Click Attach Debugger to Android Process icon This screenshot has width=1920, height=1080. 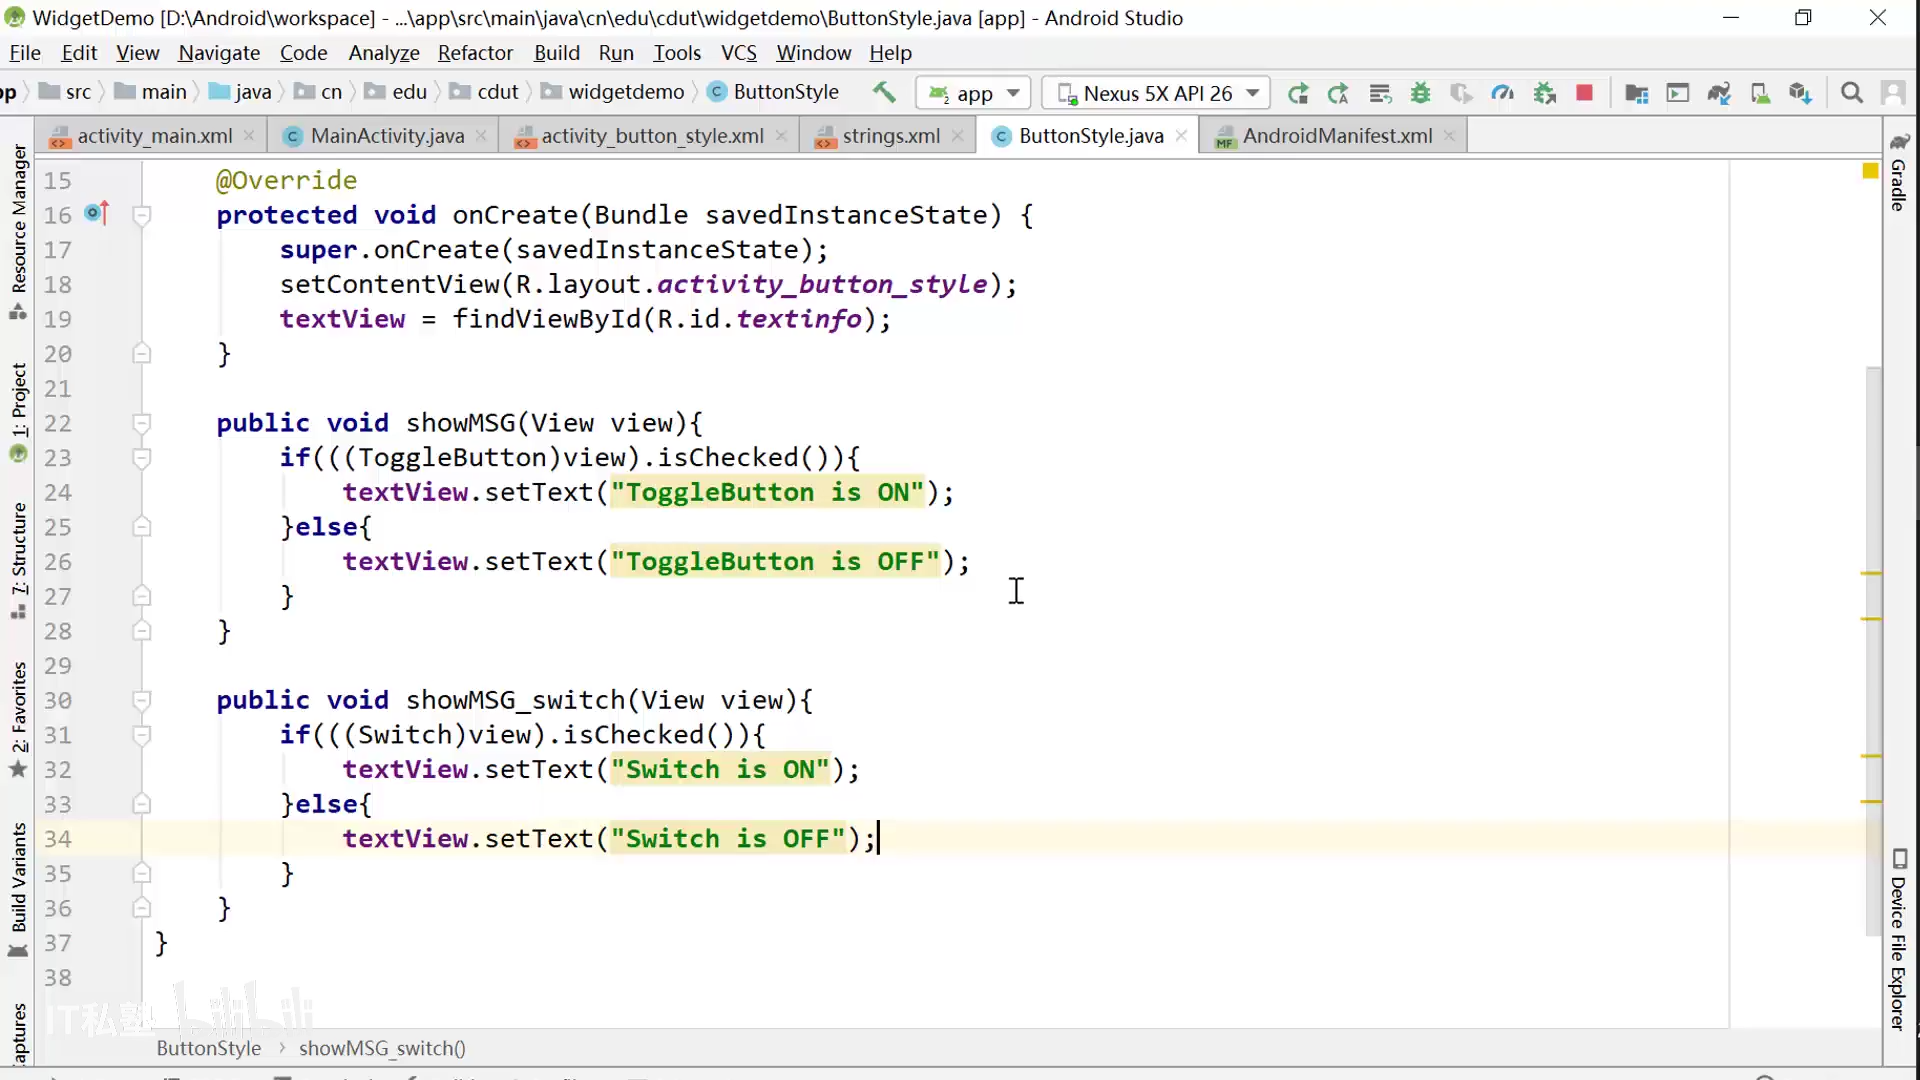pos(1544,93)
